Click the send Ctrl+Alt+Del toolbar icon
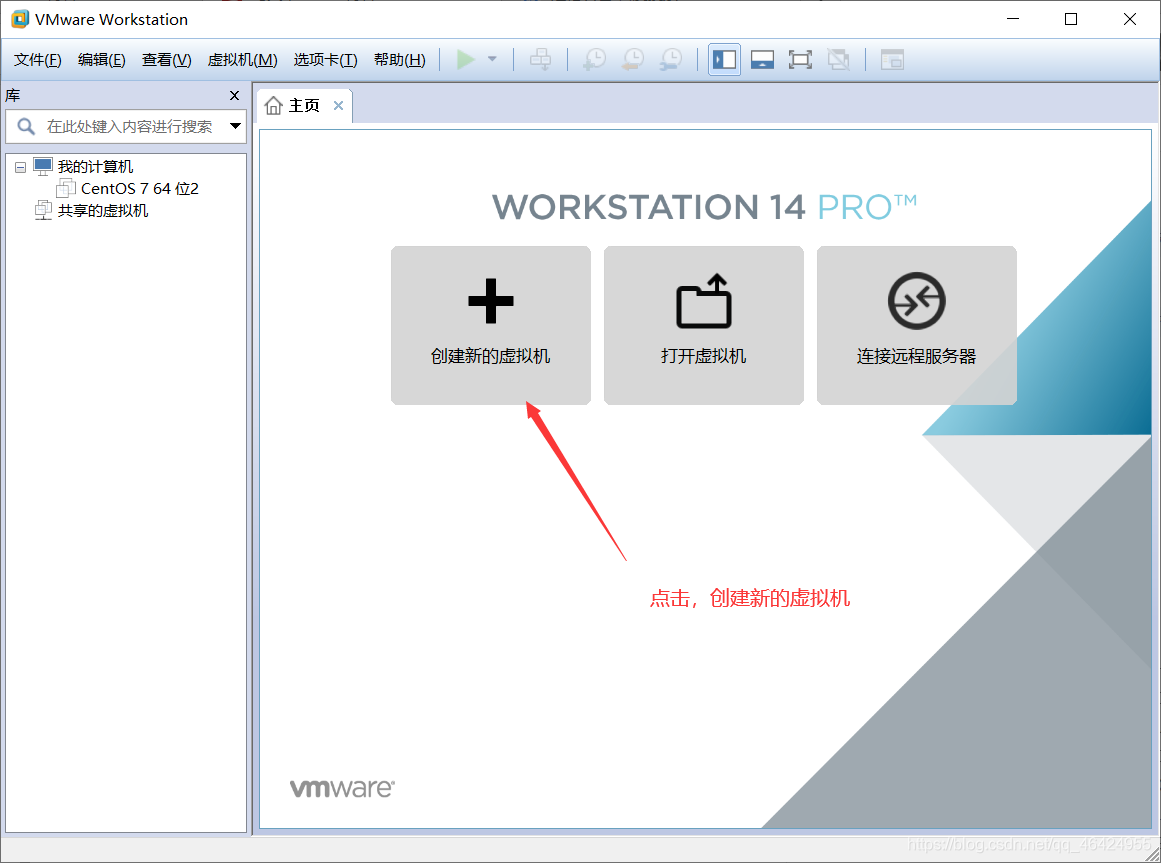The width and height of the screenshot is (1161, 863). (x=541, y=59)
